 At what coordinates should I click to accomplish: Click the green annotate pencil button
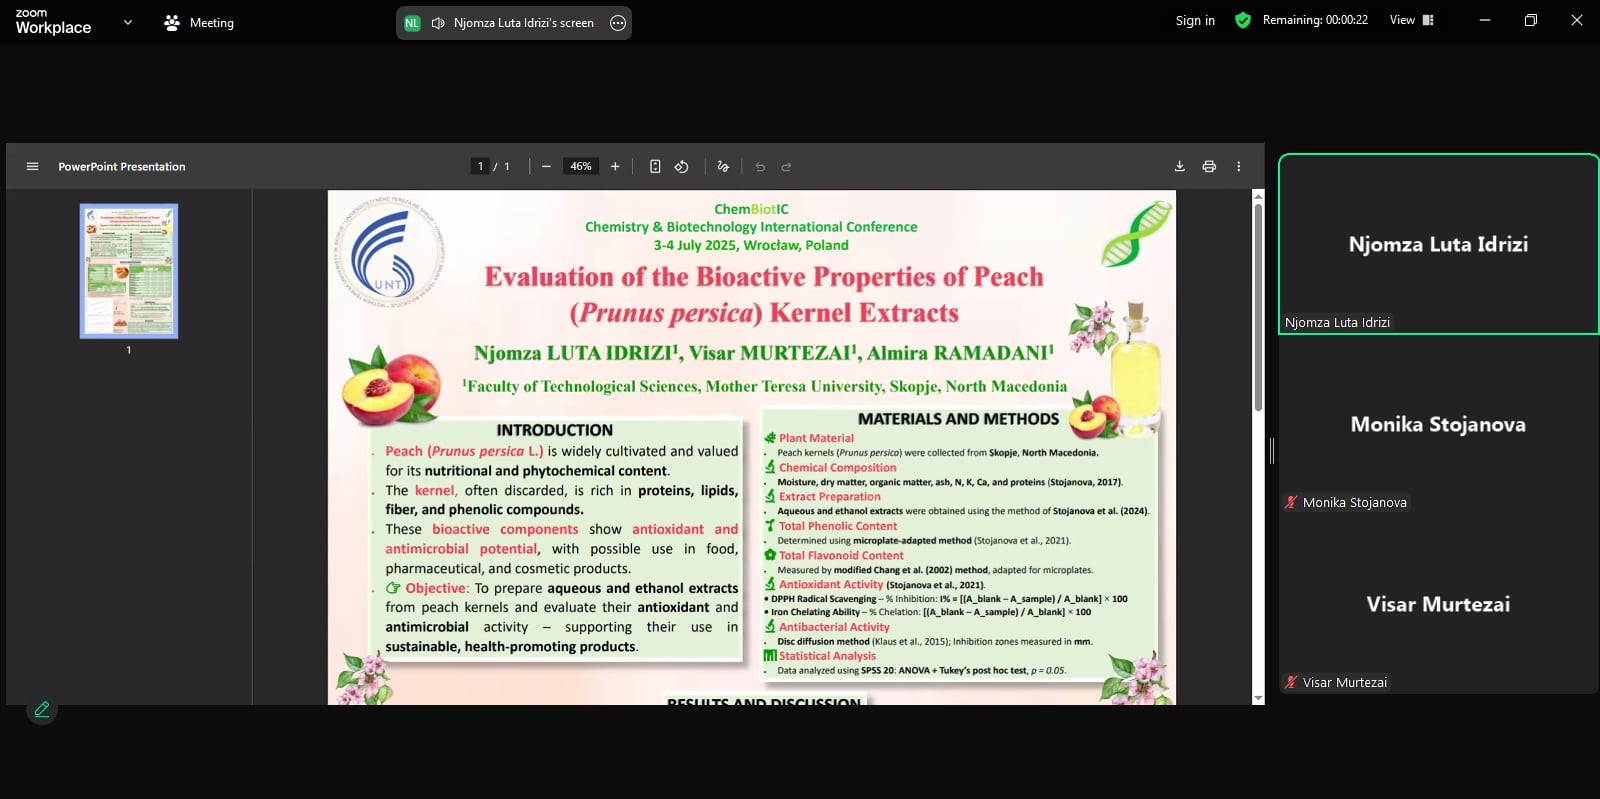pyautogui.click(x=42, y=709)
